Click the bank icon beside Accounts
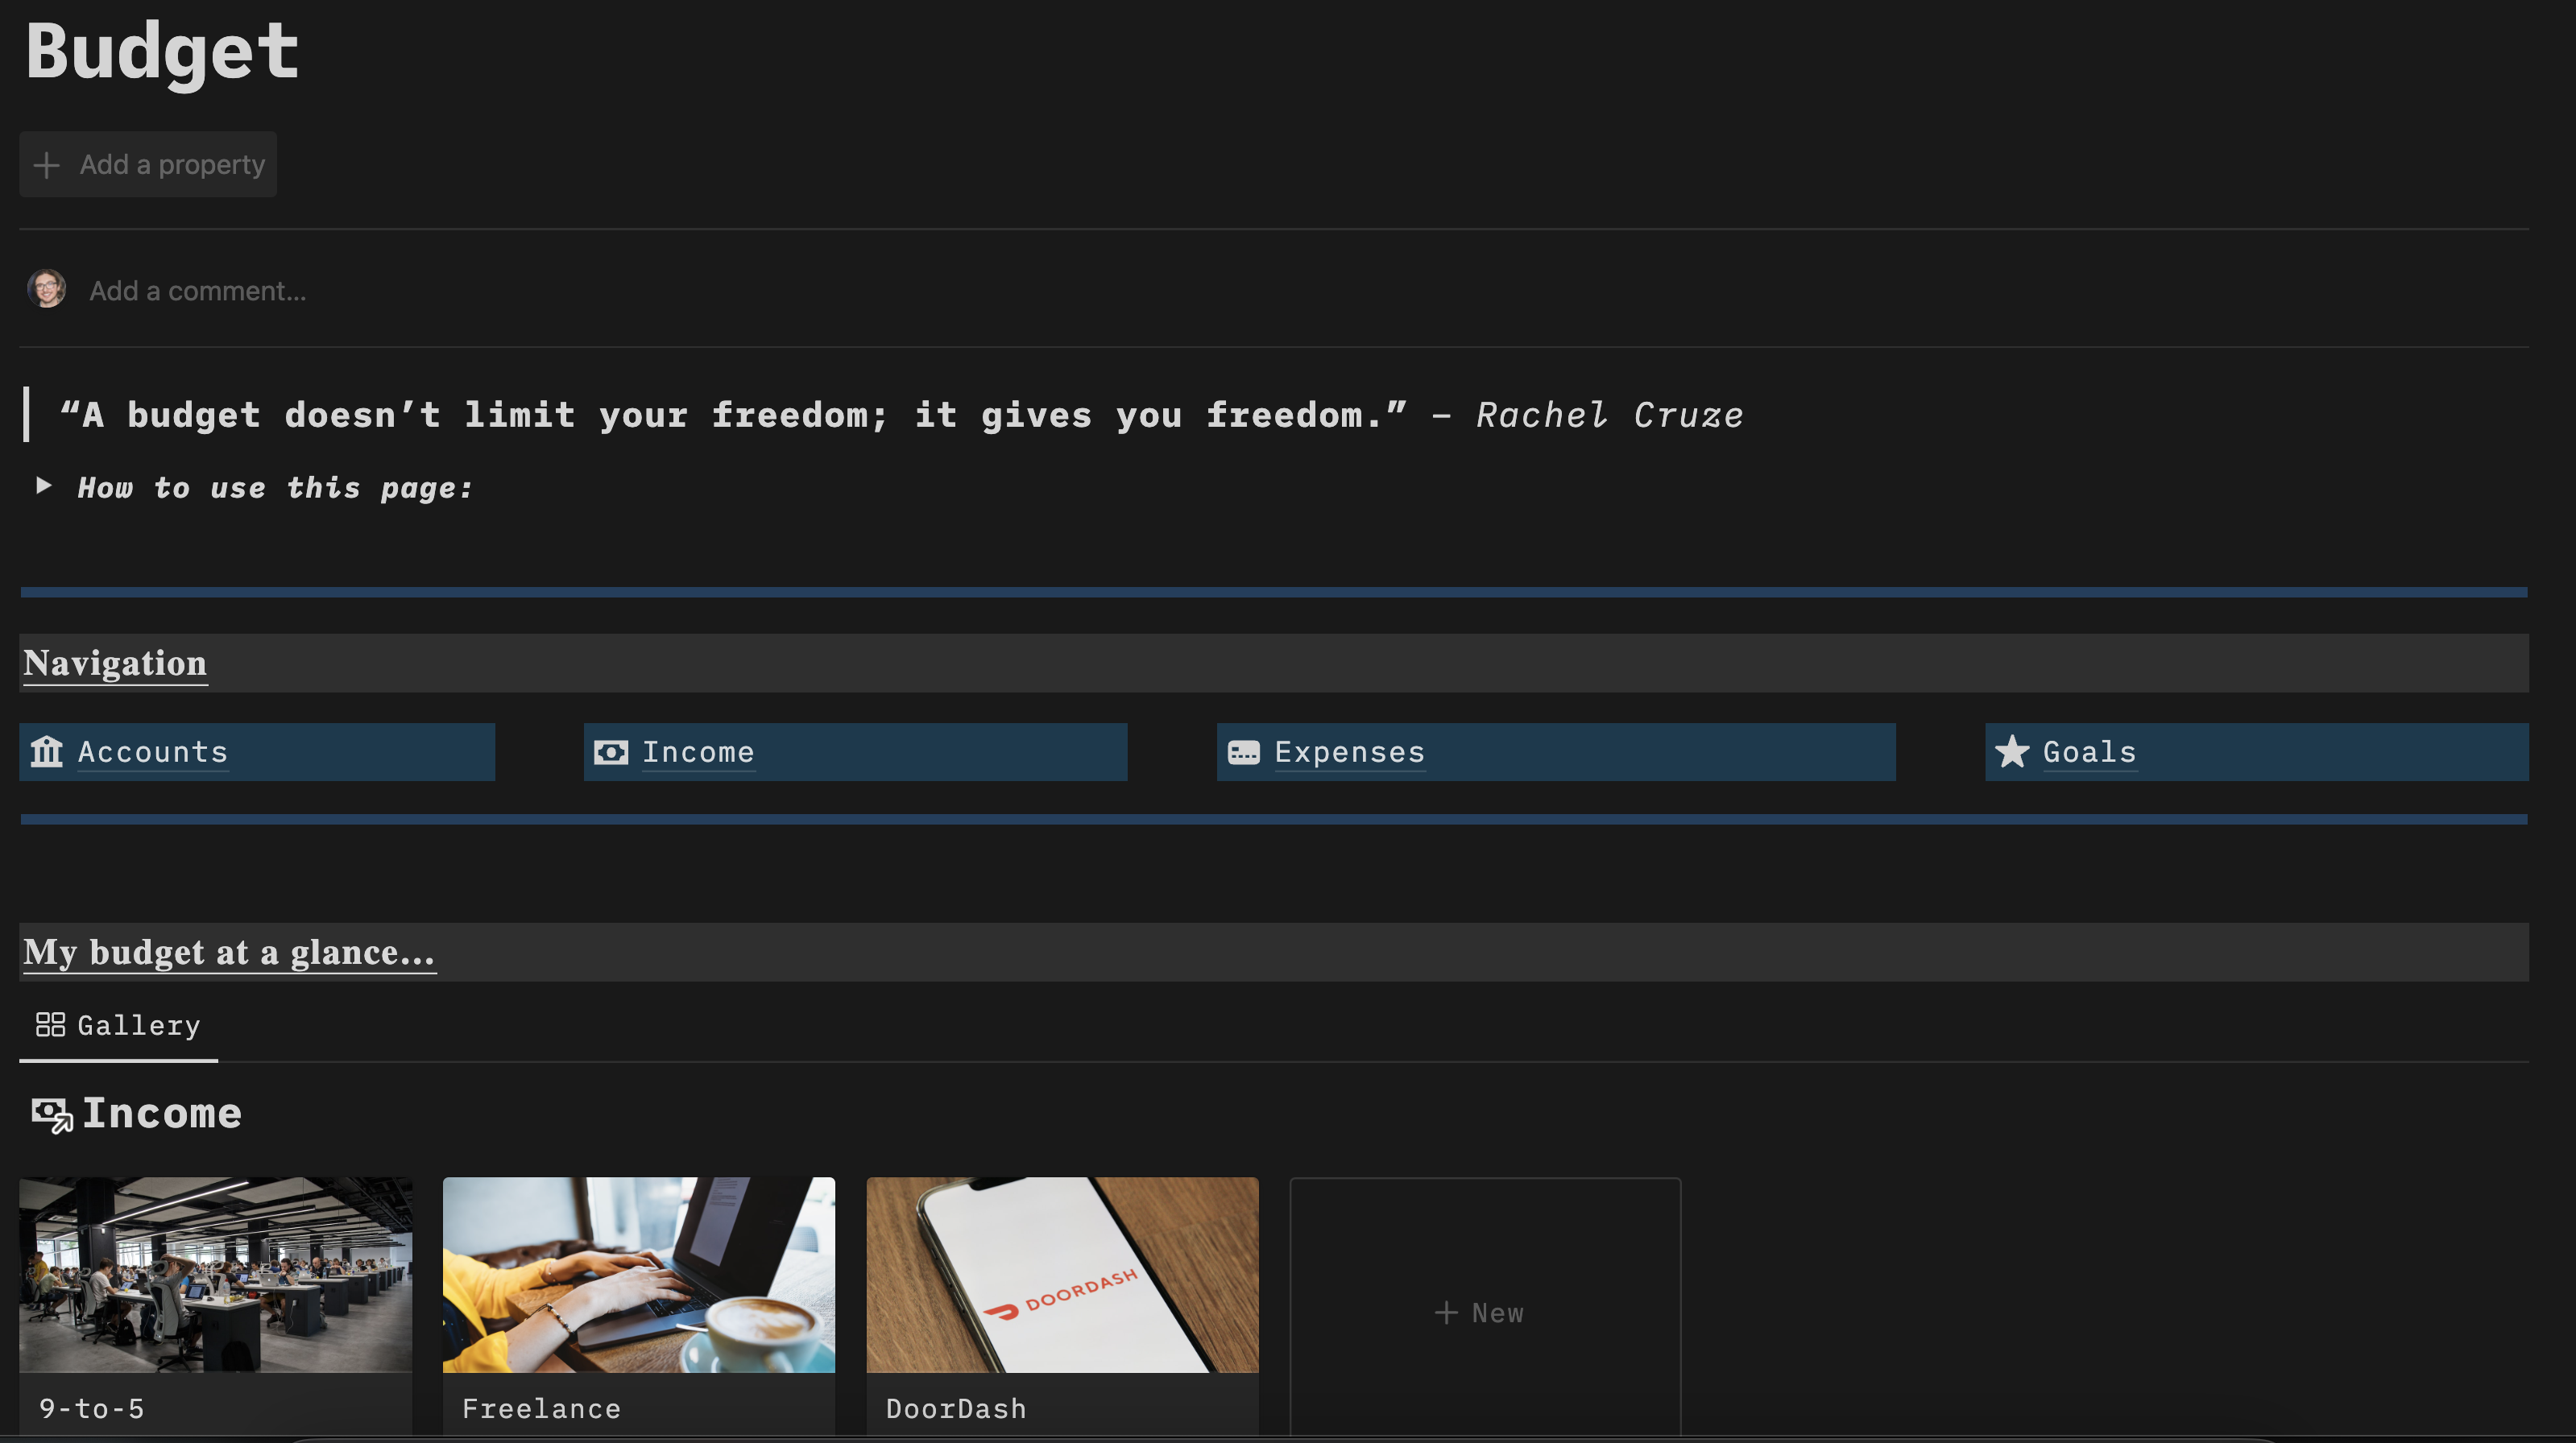The image size is (2576, 1443). pos(46,751)
